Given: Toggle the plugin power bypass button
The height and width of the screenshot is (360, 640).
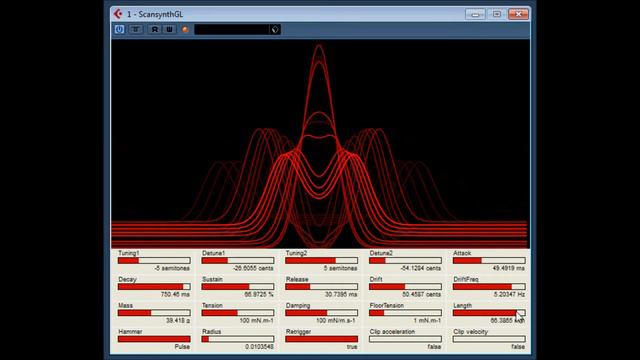Looking at the screenshot, I should pyautogui.click(x=119, y=29).
